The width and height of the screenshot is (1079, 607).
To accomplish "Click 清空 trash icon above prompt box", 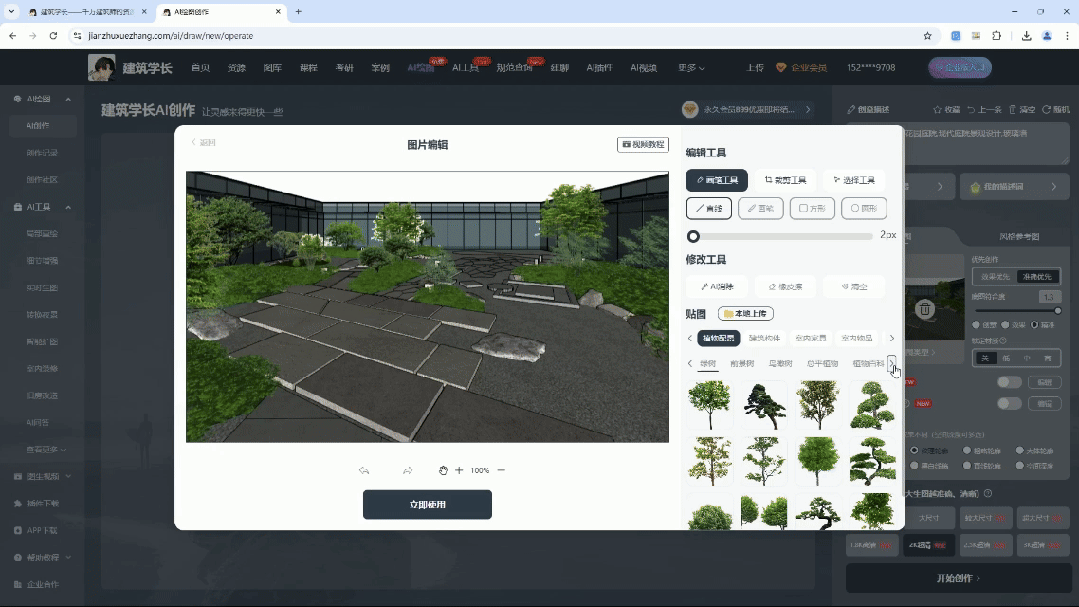I will pyautogui.click(x=1022, y=109).
